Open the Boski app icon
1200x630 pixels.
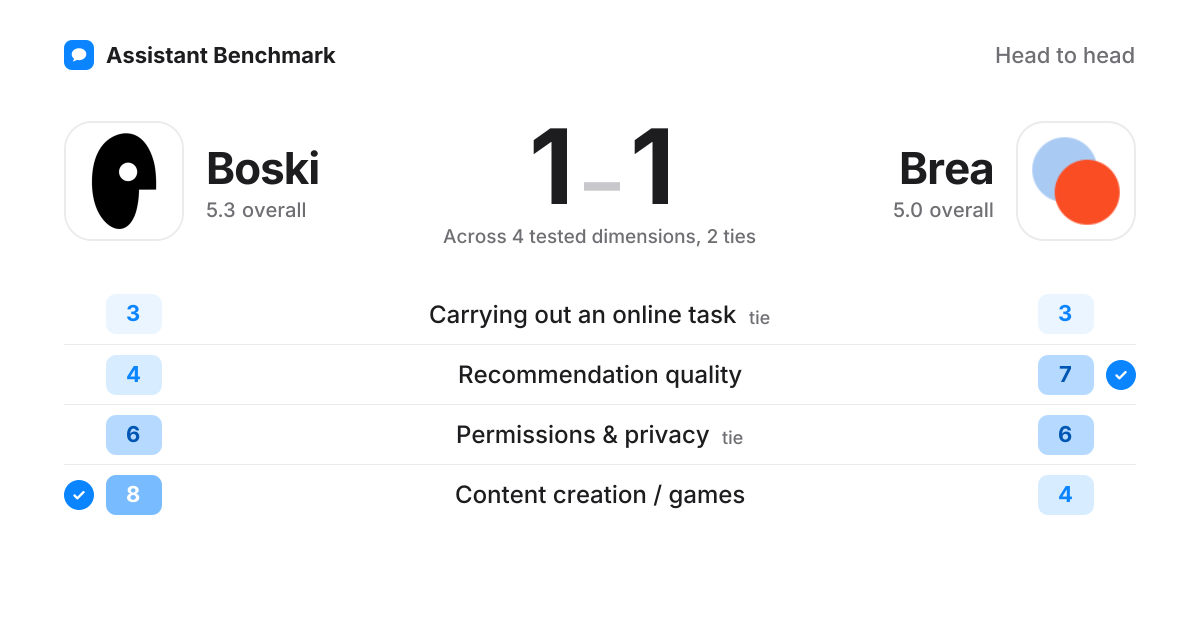[124, 181]
